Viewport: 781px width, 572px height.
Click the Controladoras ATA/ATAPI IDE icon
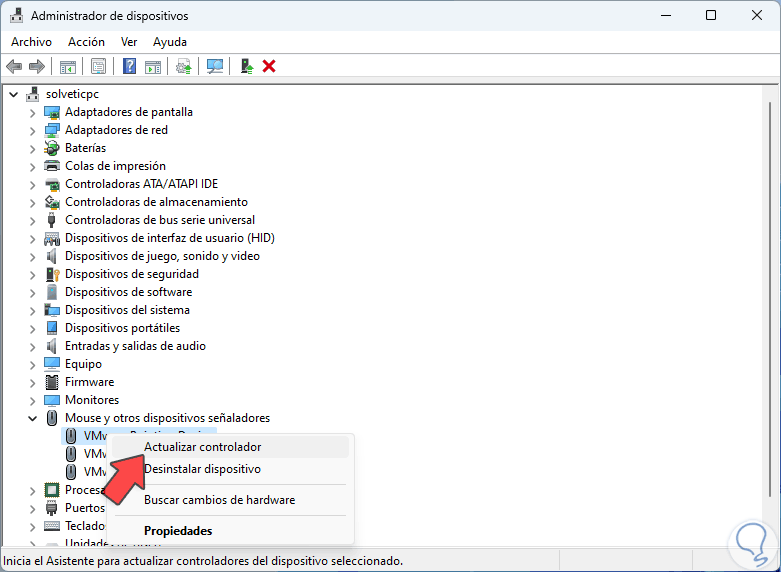tap(52, 184)
